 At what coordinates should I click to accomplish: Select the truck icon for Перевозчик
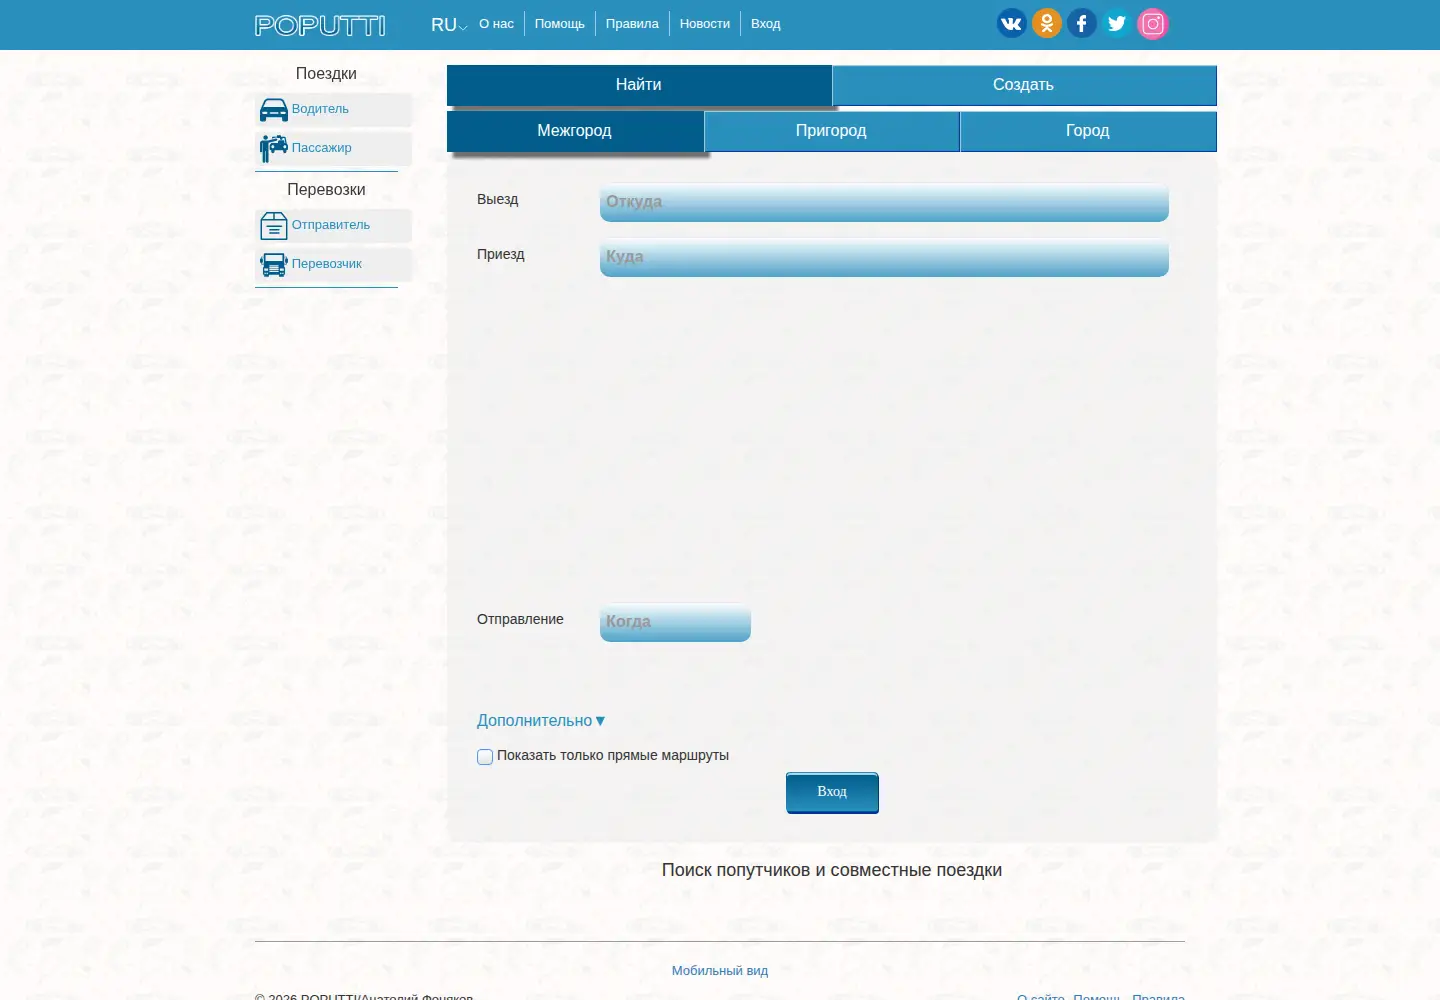(273, 264)
